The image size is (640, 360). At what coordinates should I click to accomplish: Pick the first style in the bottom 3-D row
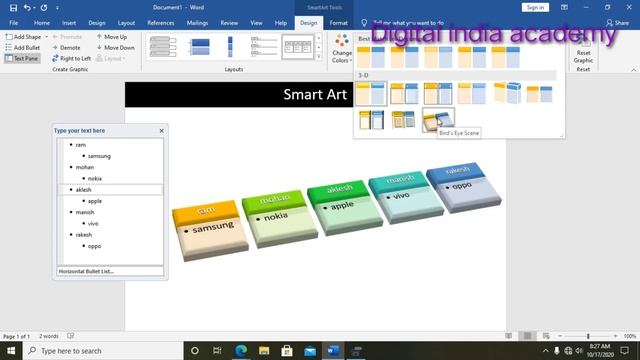tap(371, 120)
